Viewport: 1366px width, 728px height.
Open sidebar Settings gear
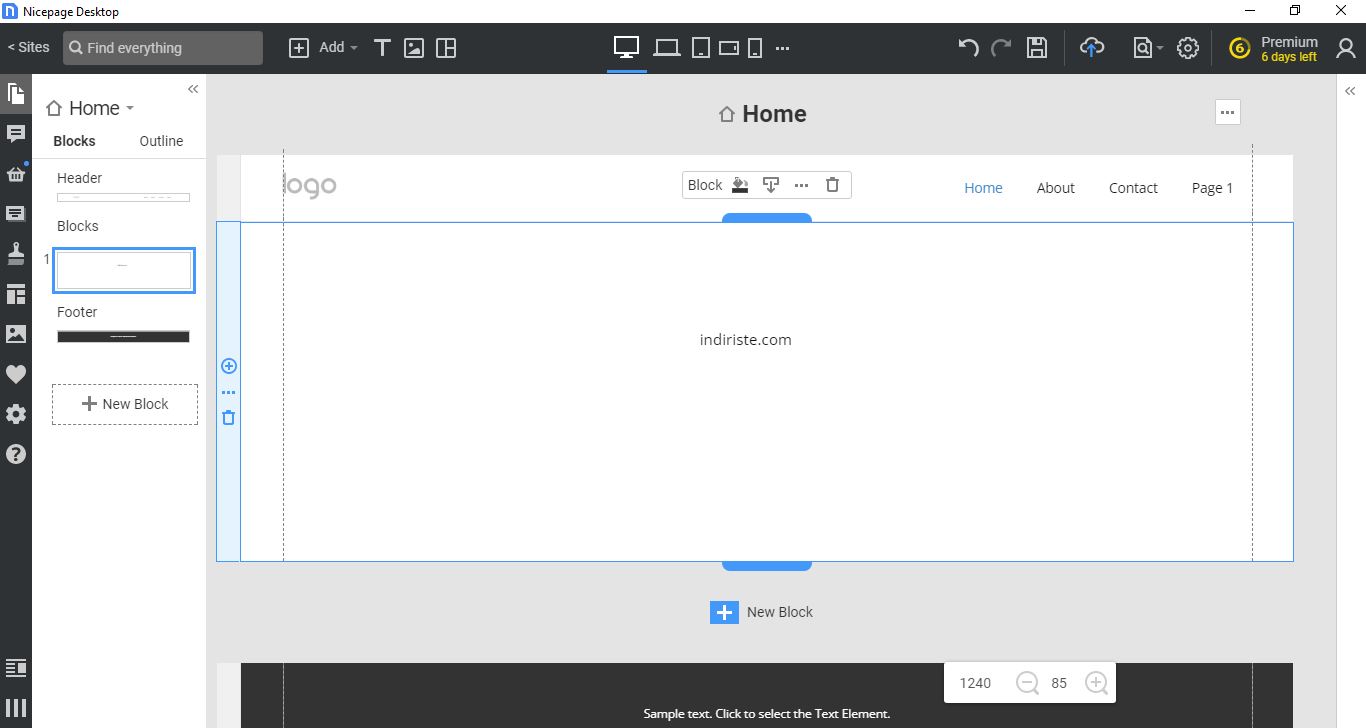tap(16, 414)
